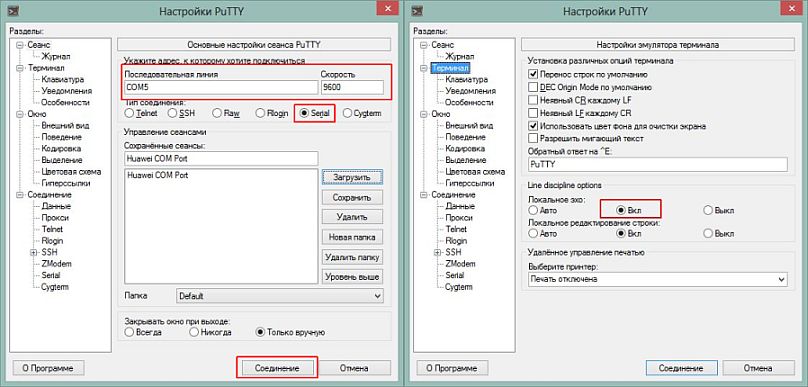Viewport: 808px width, 387px height.
Task: Collapse 'Соединение' tree node in right window
Action: pyautogui.click(x=424, y=195)
